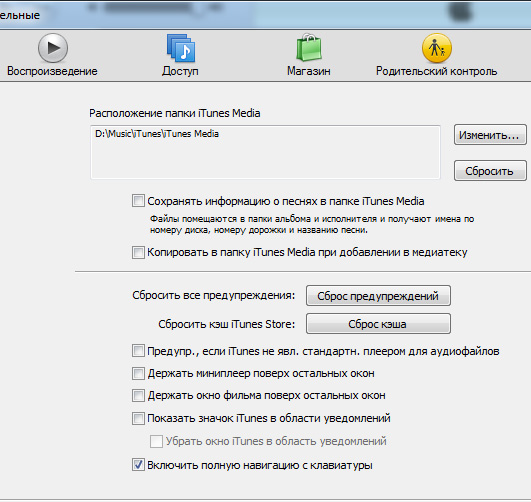Click the Магазин tab label text
Screen dimensions: 531x502
tap(309, 71)
